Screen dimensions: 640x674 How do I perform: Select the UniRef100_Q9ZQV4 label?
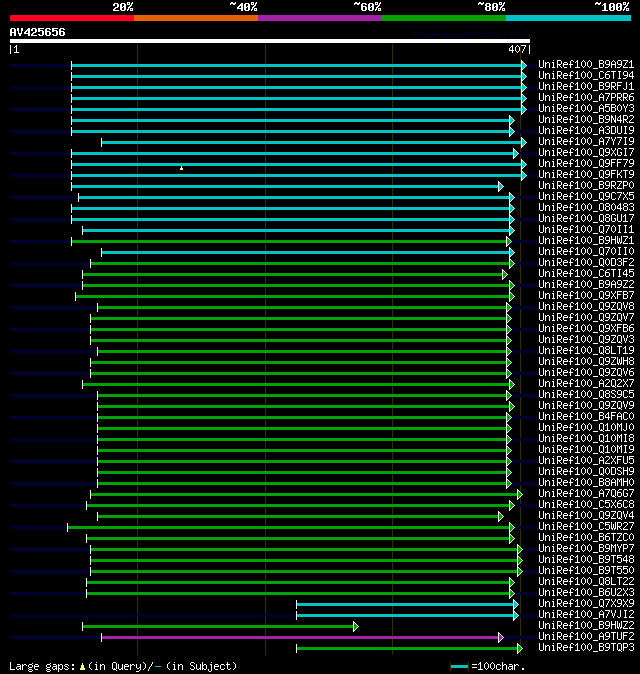tap(586, 515)
